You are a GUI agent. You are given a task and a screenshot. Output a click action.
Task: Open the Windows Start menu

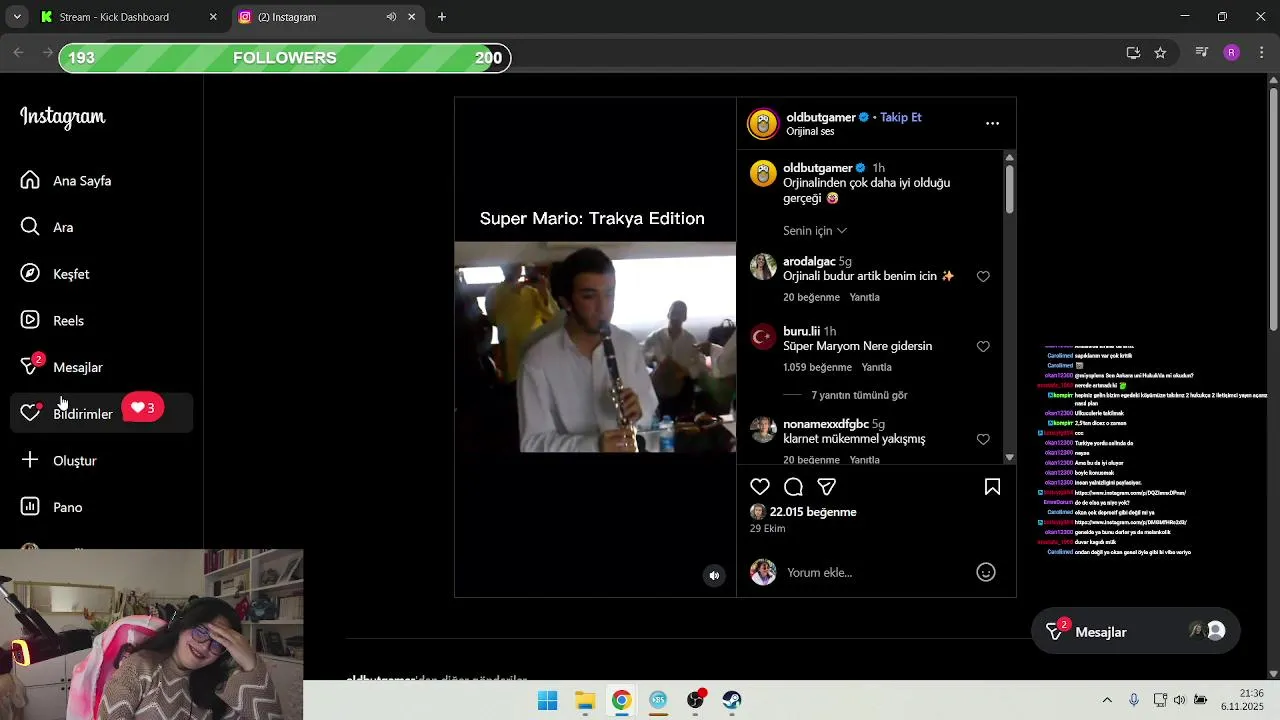click(x=548, y=700)
